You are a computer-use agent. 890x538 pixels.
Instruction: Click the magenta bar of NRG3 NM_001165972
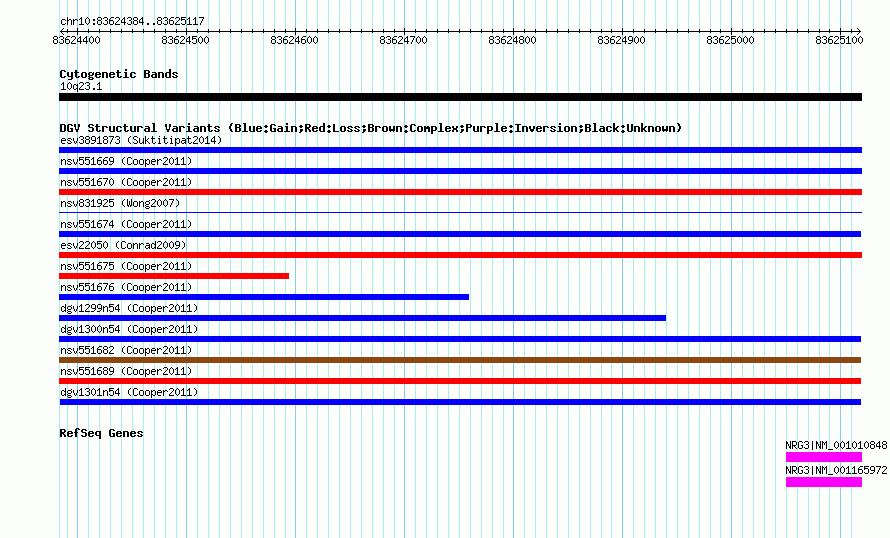click(x=824, y=482)
